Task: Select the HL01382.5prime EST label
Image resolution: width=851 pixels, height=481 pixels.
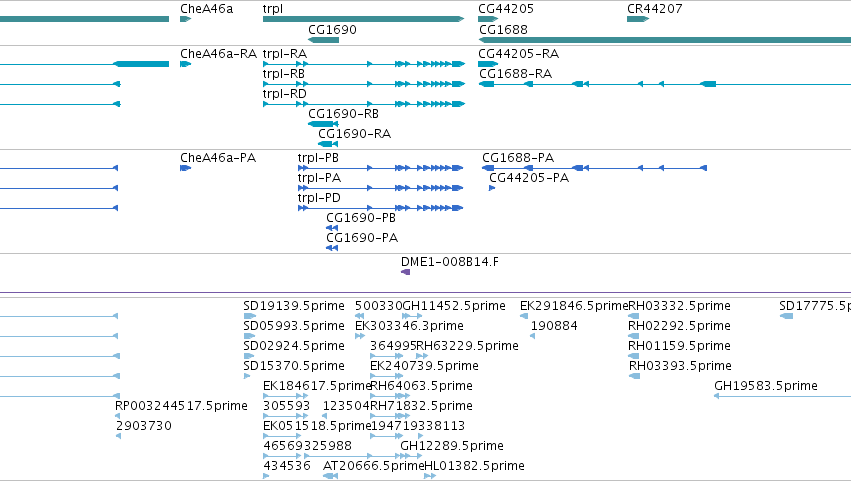Action: pyautogui.click(x=474, y=466)
